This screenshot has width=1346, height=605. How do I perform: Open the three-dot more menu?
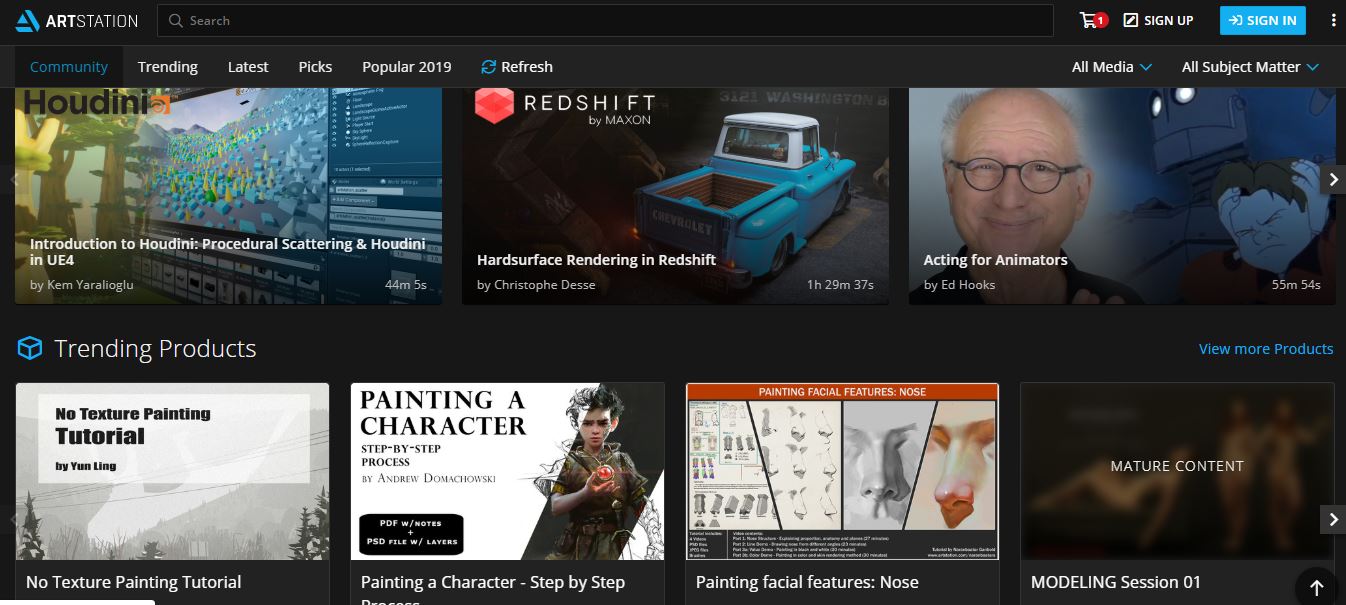(x=1333, y=20)
